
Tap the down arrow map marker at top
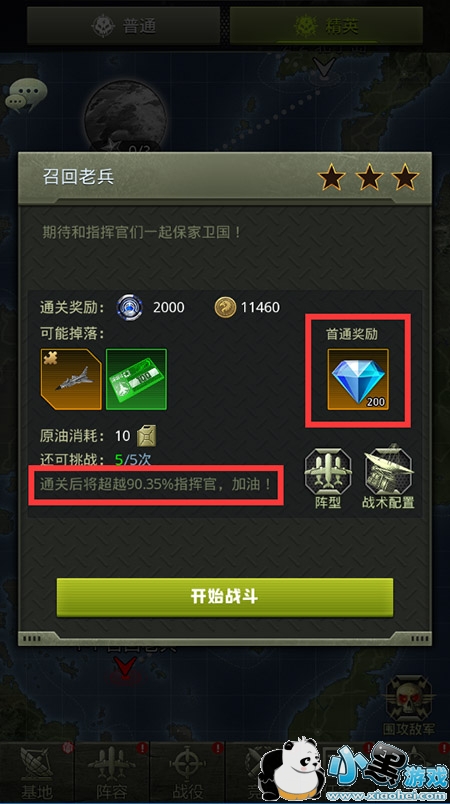coord(325,67)
